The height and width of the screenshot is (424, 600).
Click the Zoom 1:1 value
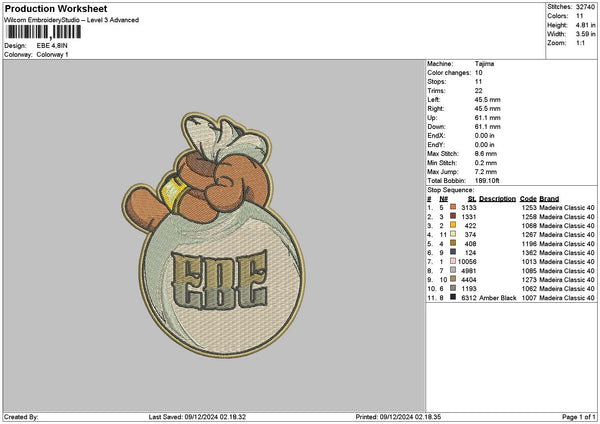(x=579, y=45)
